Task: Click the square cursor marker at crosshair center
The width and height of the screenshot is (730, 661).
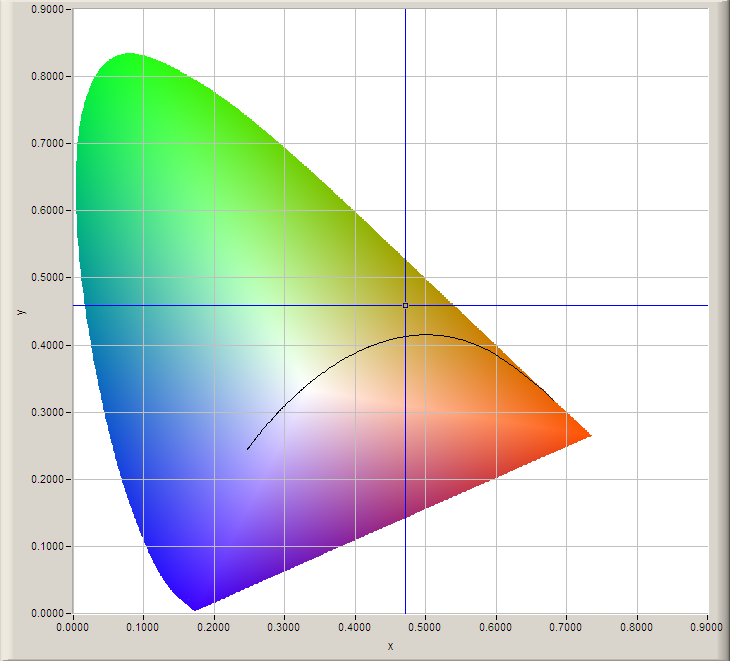Action: pos(405,305)
